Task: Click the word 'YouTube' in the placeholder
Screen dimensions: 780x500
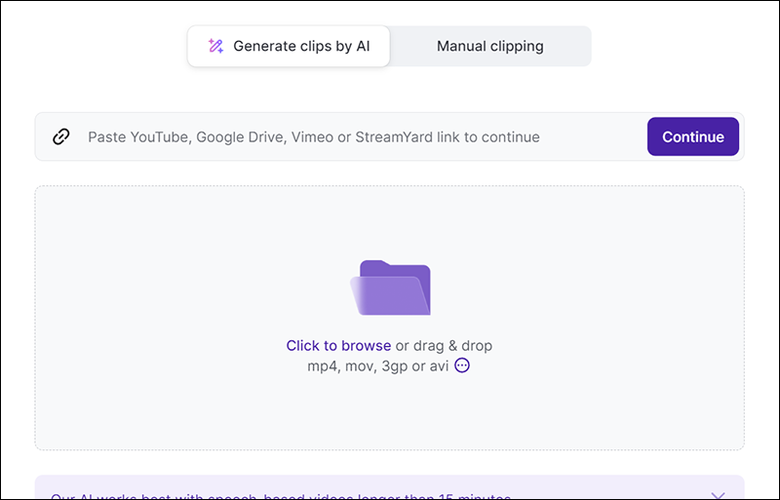Action: (x=159, y=137)
